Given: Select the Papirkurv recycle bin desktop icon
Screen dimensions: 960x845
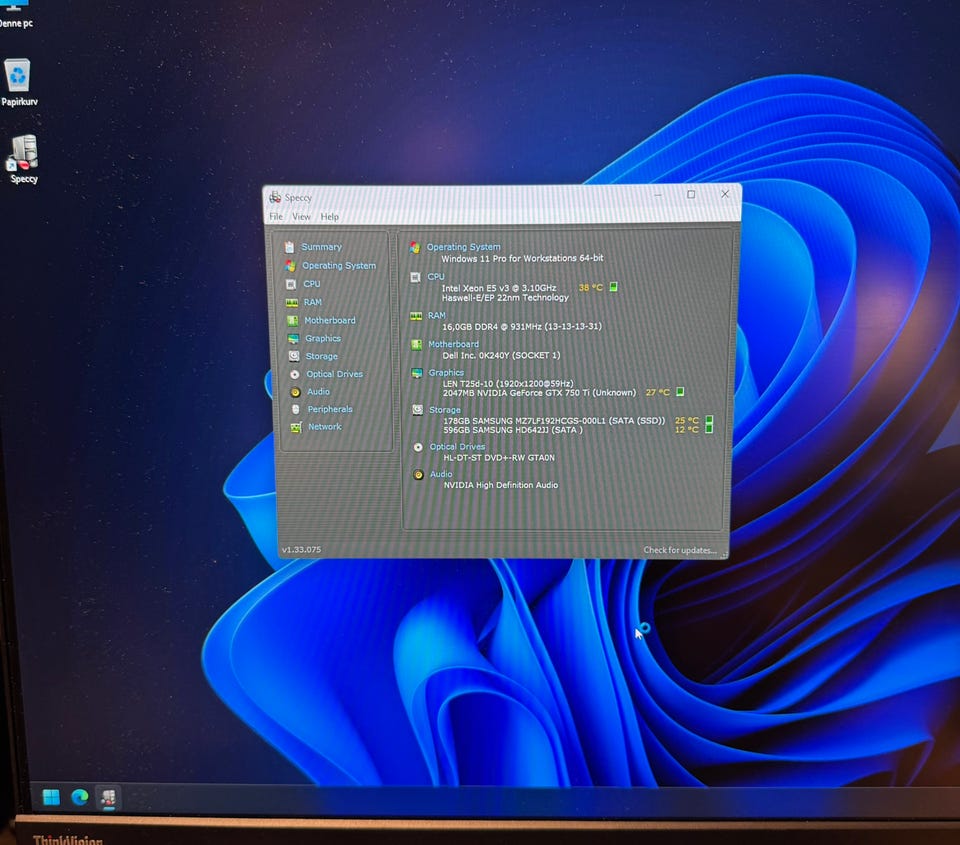Looking at the screenshot, I should click(x=18, y=82).
